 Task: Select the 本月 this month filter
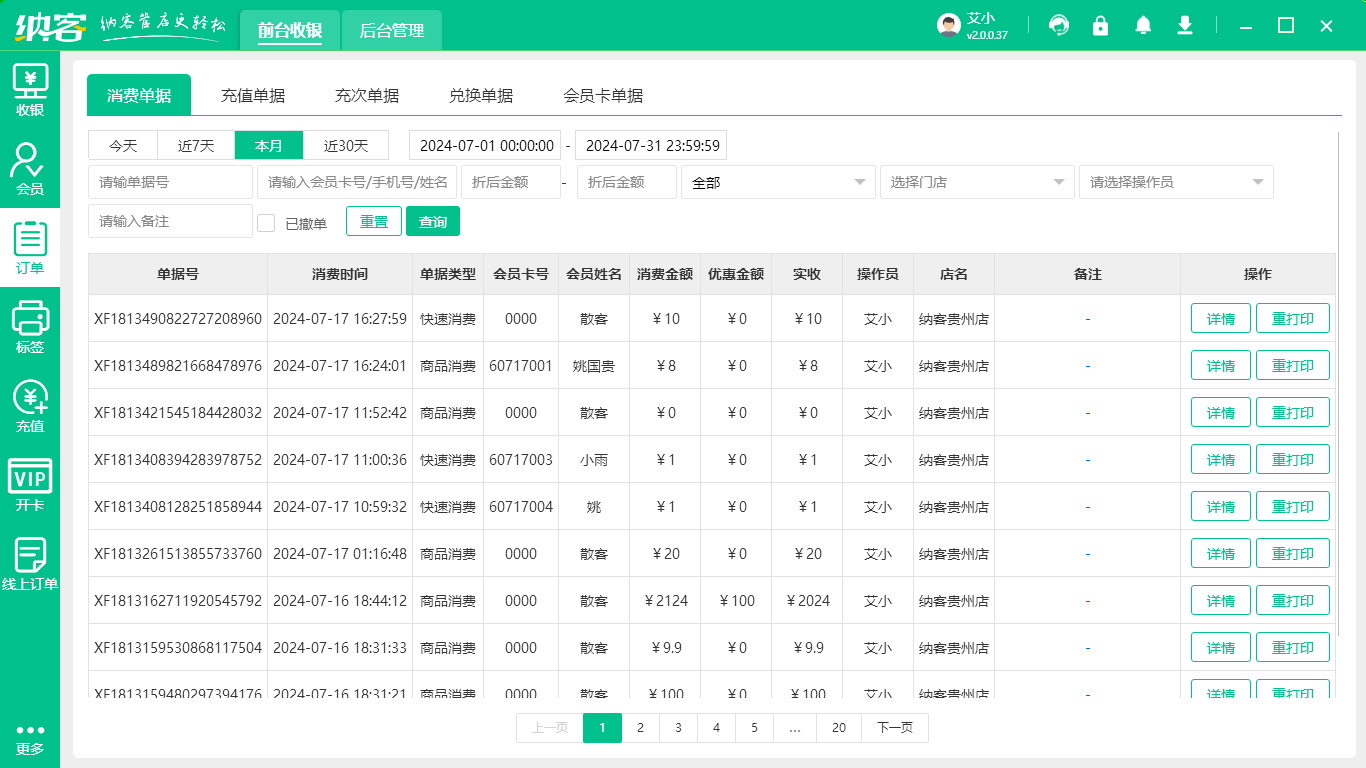268,145
